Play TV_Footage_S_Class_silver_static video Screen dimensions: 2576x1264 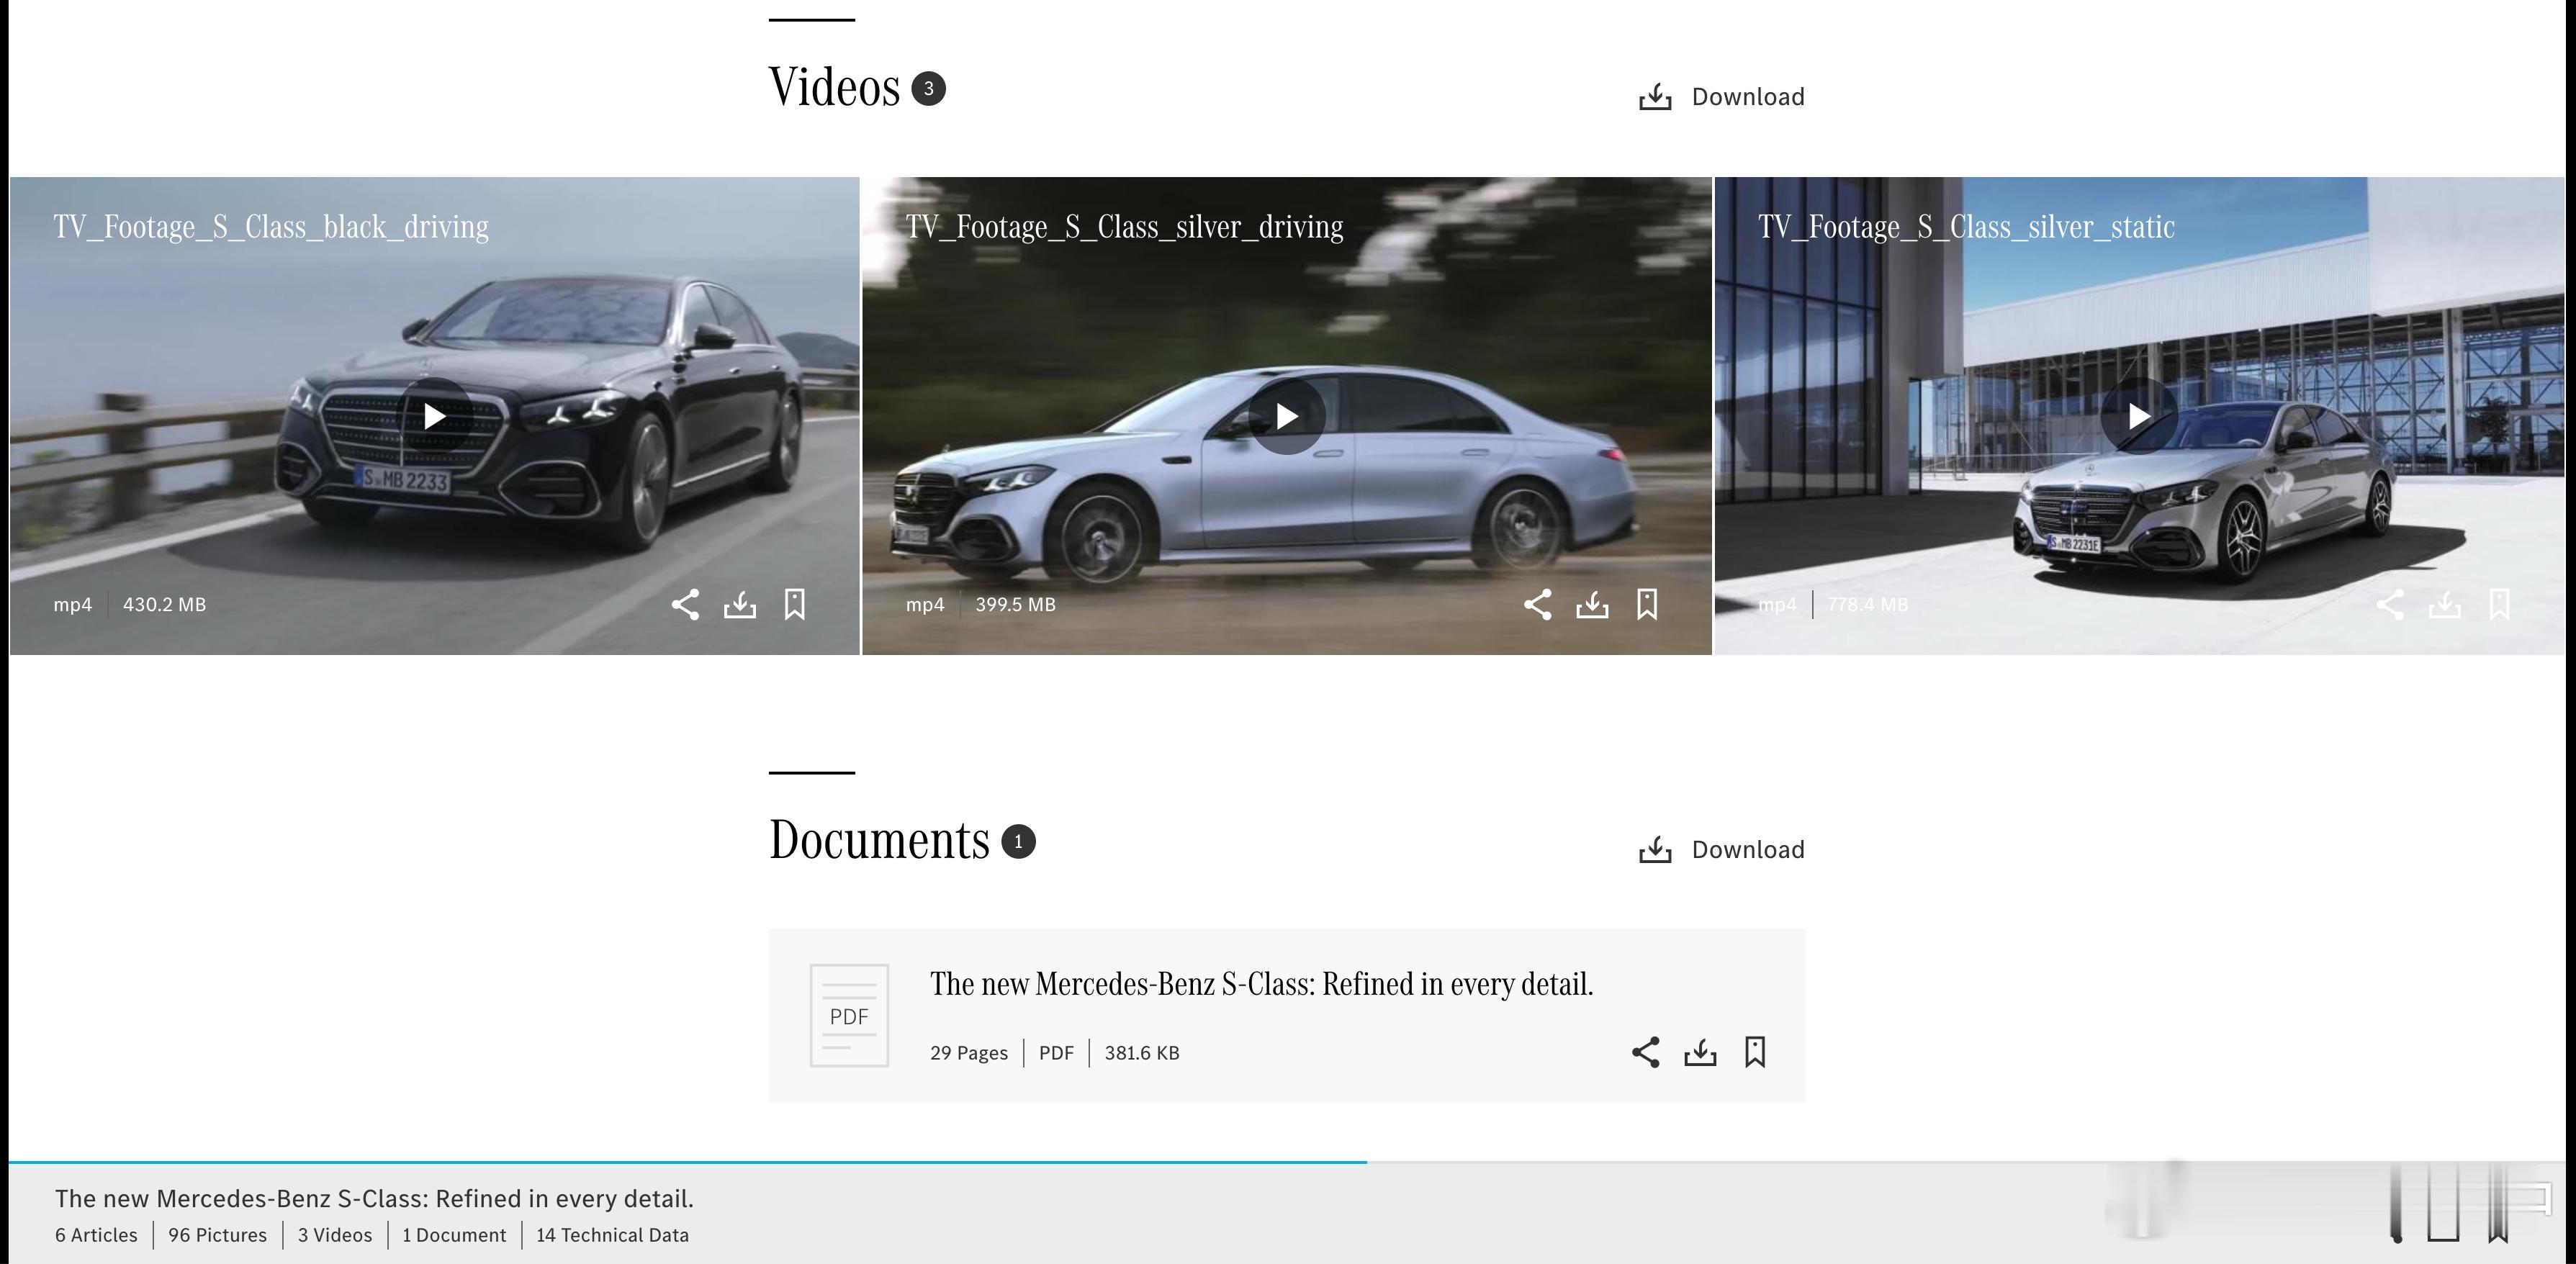pyautogui.click(x=2139, y=416)
